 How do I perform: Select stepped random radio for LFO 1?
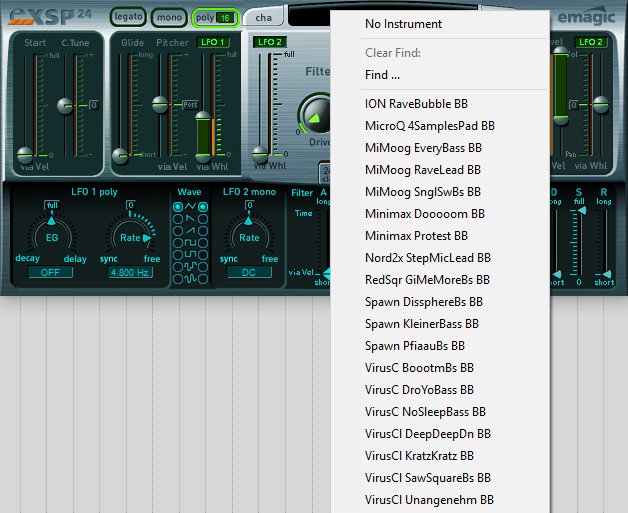178,267
